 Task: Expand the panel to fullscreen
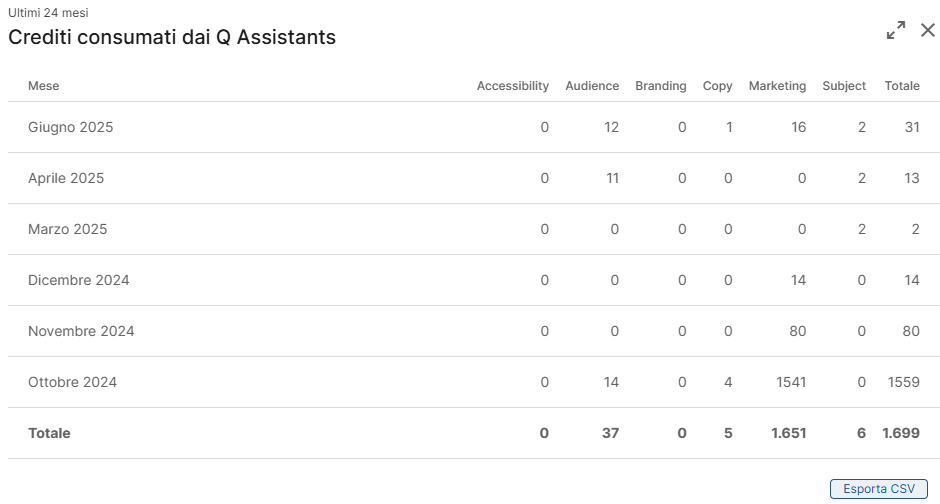[896, 30]
